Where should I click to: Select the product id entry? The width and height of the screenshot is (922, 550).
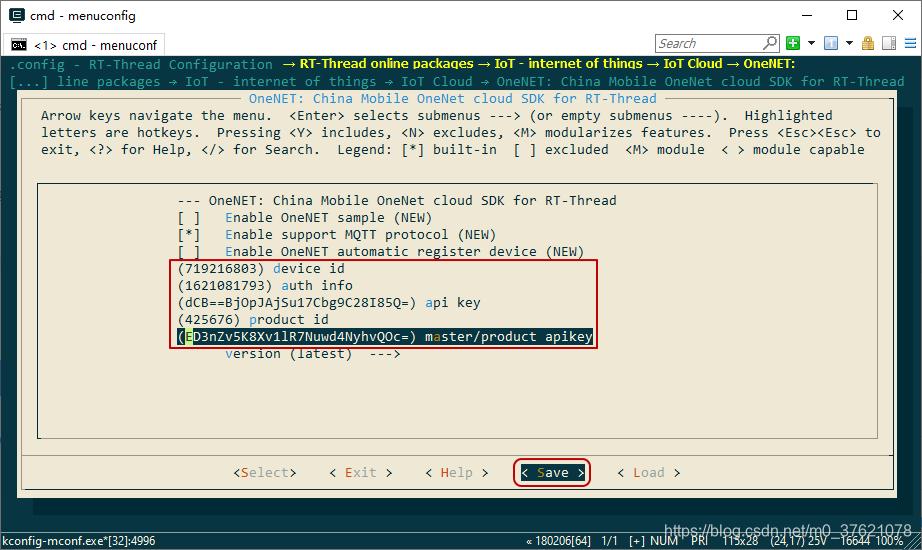(x=253, y=320)
